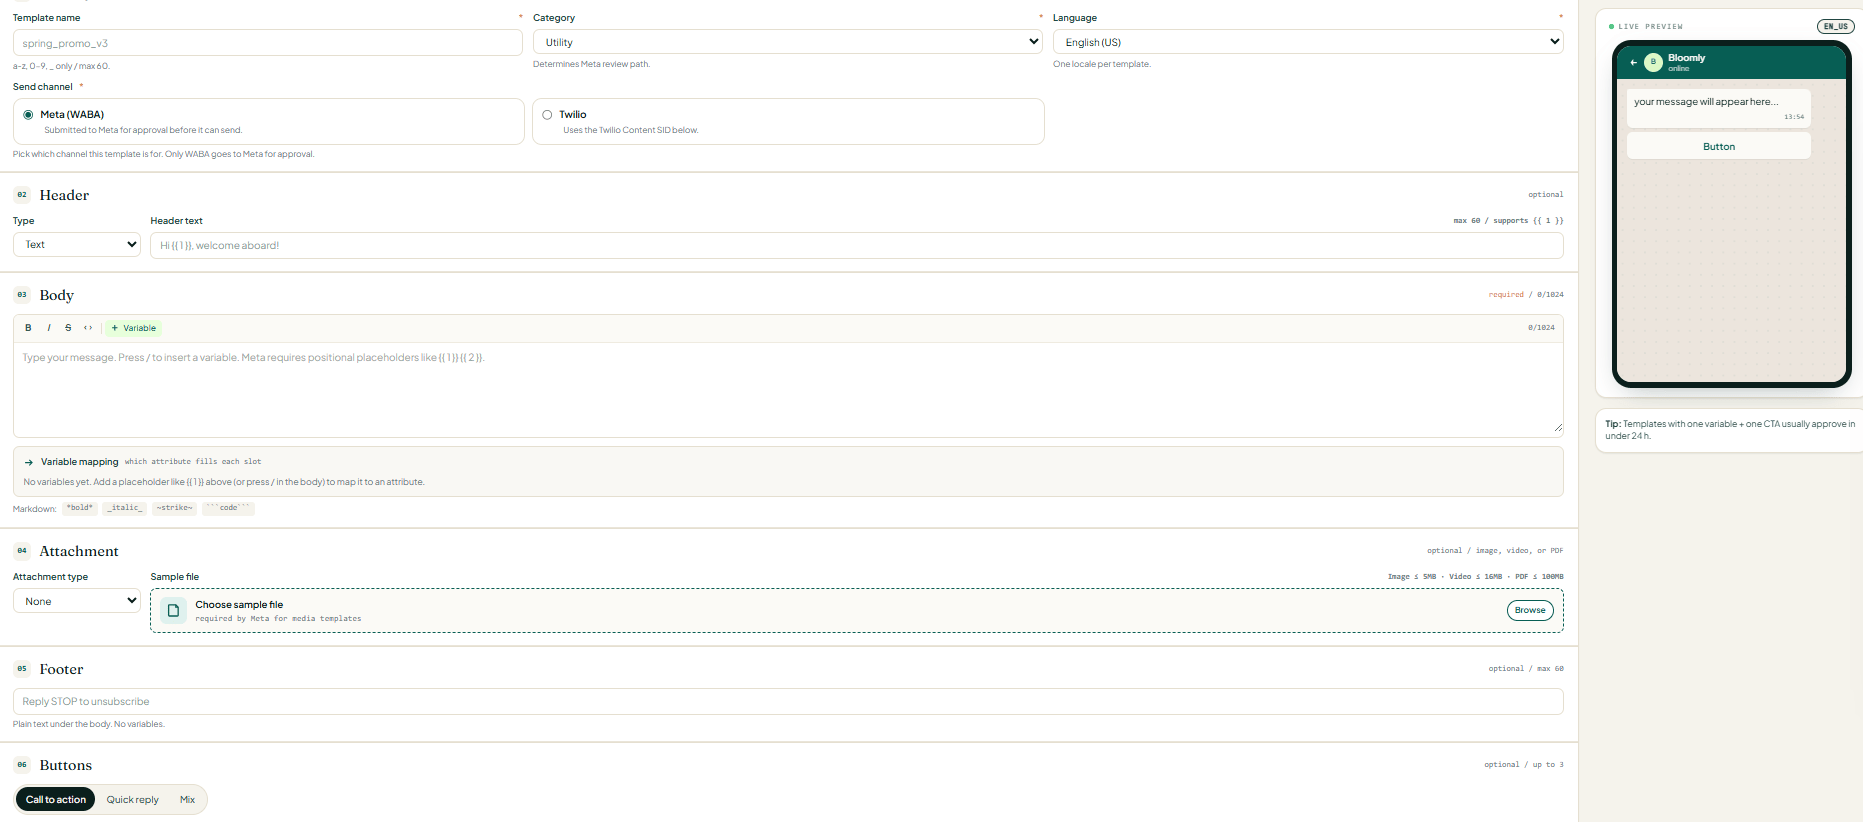Apply strikethrough formatting in body toolbar
Screen dimensions: 1863x822
68,328
